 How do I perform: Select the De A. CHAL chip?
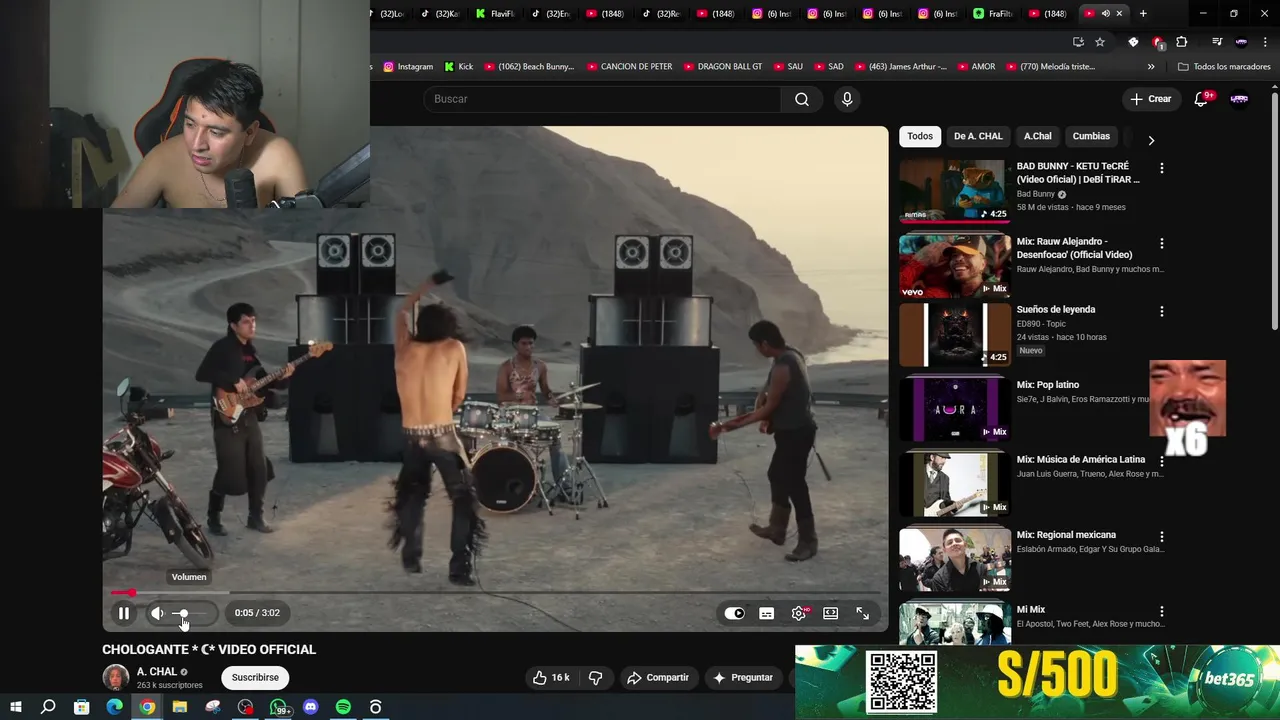978,136
